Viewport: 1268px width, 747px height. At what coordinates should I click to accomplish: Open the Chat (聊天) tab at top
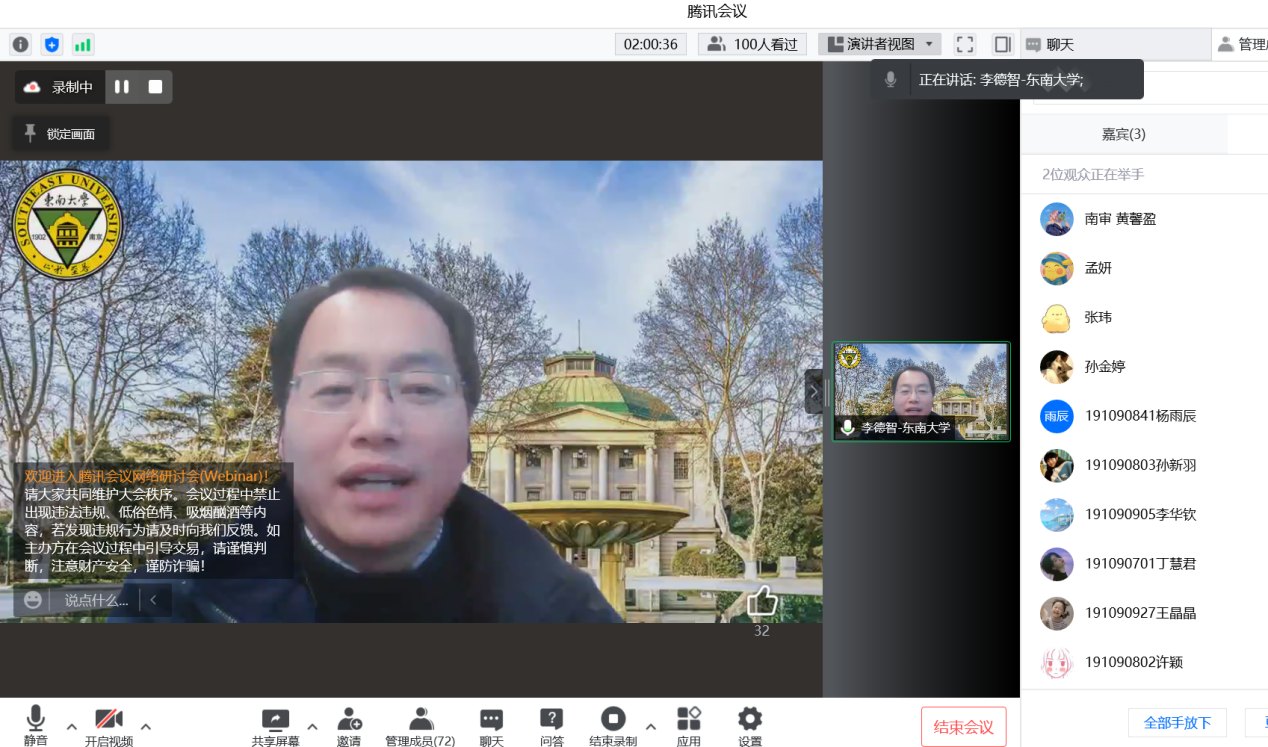[1050, 44]
